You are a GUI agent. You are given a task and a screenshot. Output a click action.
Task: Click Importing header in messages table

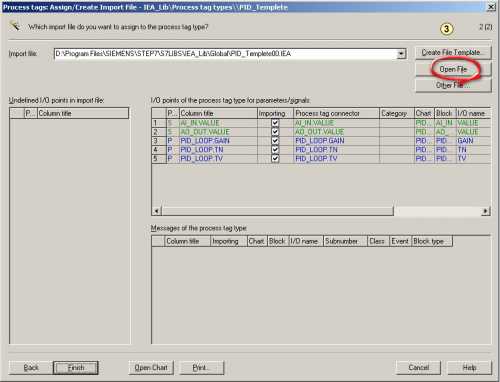(x=229, y=241)
